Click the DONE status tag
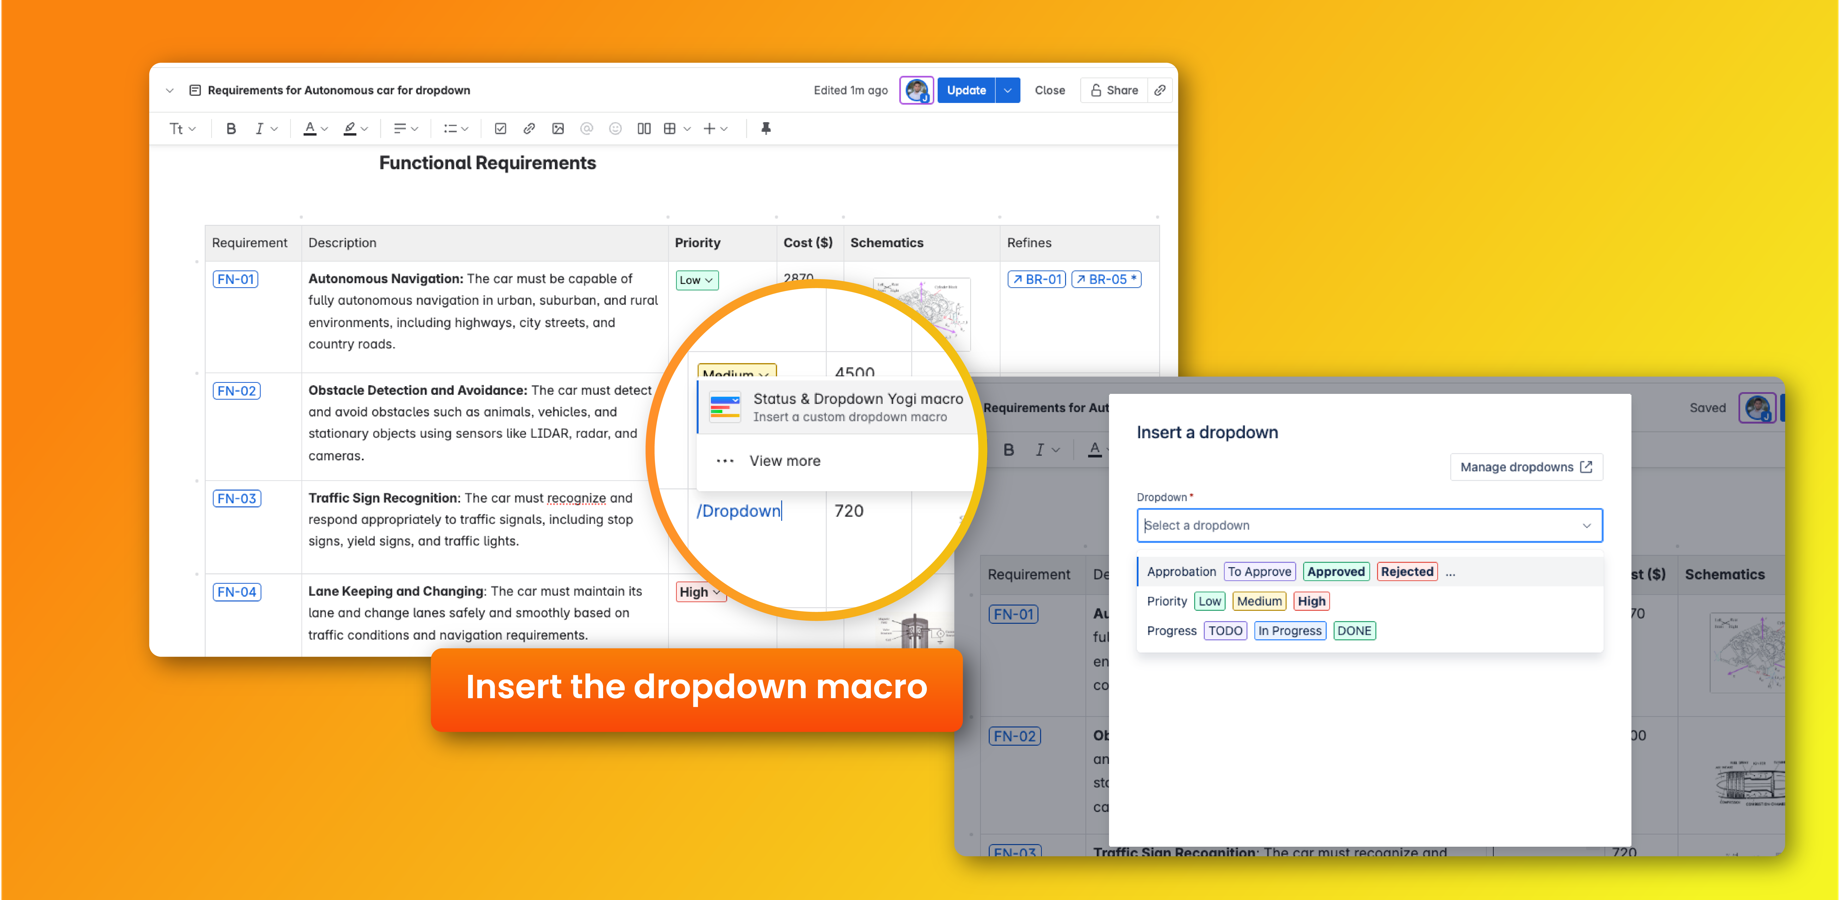1840x900 pixels. coord(1354,631)
